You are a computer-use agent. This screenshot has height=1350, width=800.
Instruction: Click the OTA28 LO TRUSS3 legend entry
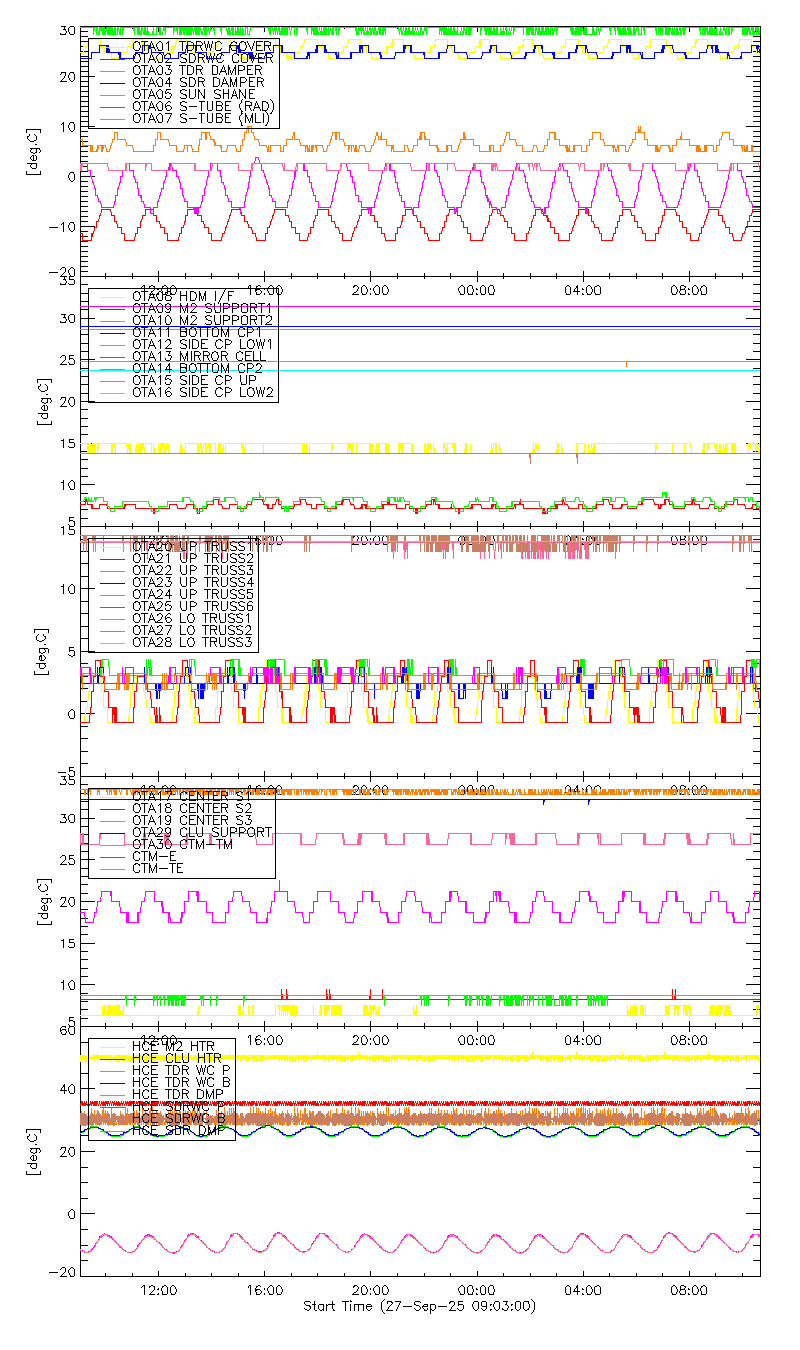click(193, 642)
